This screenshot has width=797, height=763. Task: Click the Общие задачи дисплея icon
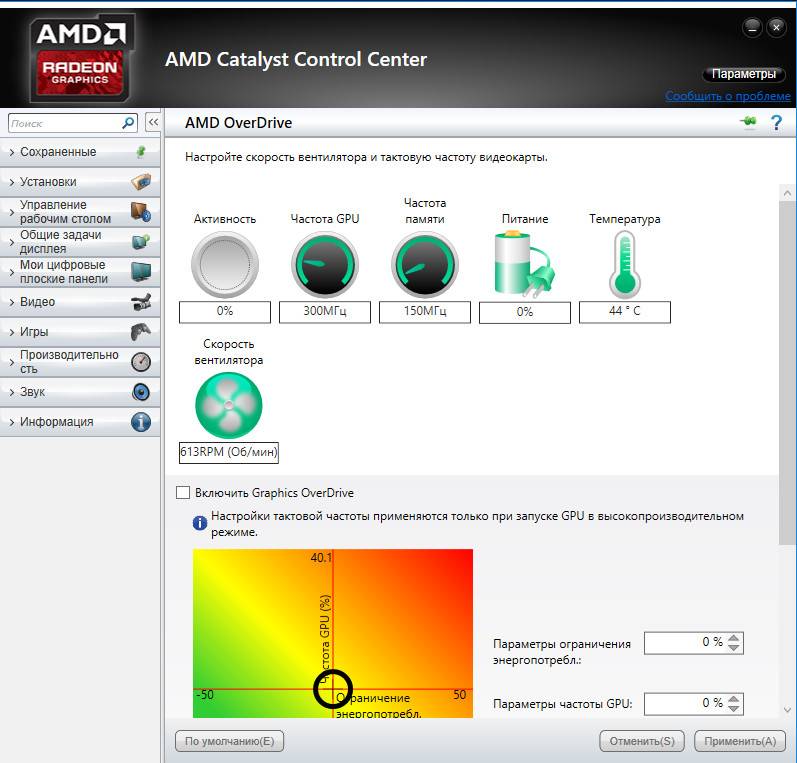pyautogui.click(x=141, y=241)
